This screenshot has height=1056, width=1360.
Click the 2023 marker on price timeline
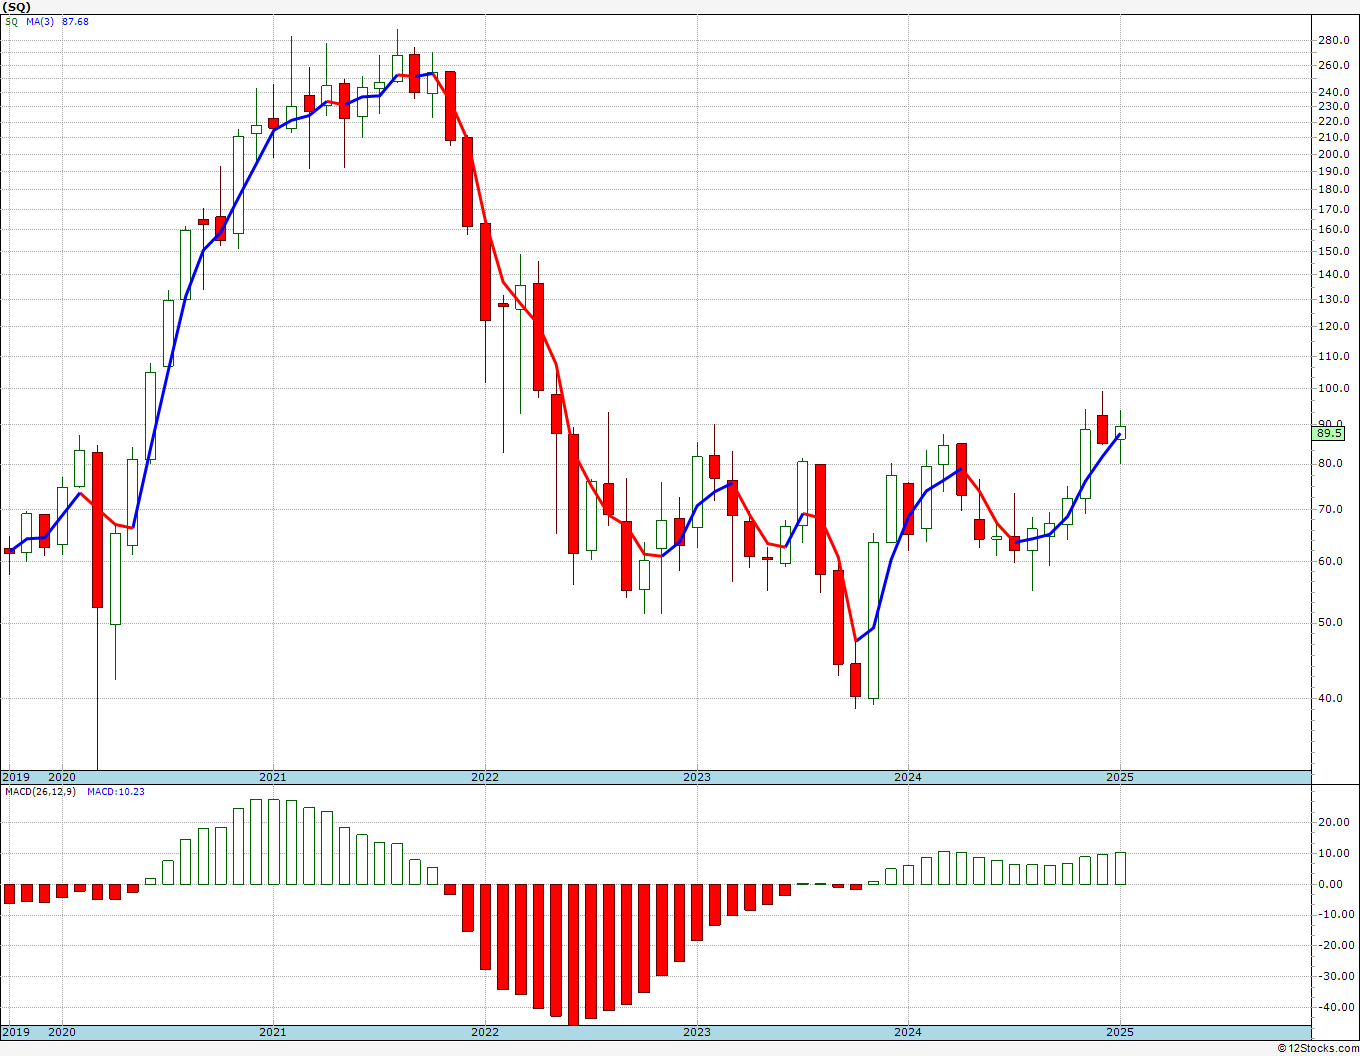click(x=696, y=777)
